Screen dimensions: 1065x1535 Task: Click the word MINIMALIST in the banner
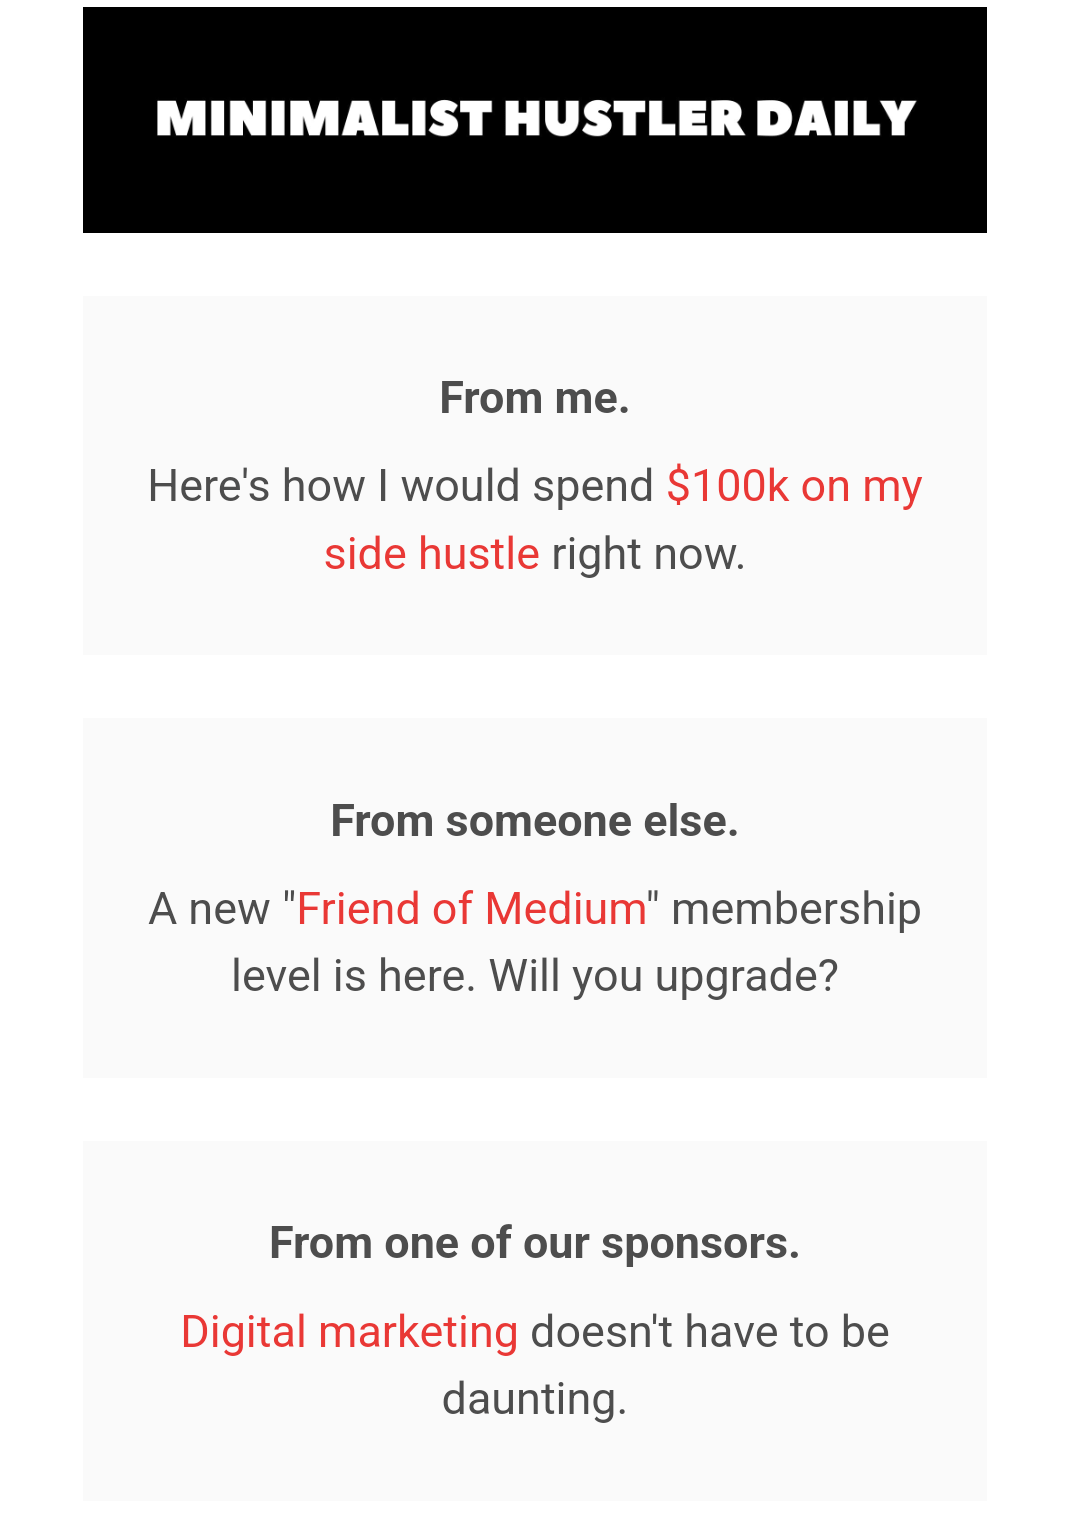324,119
